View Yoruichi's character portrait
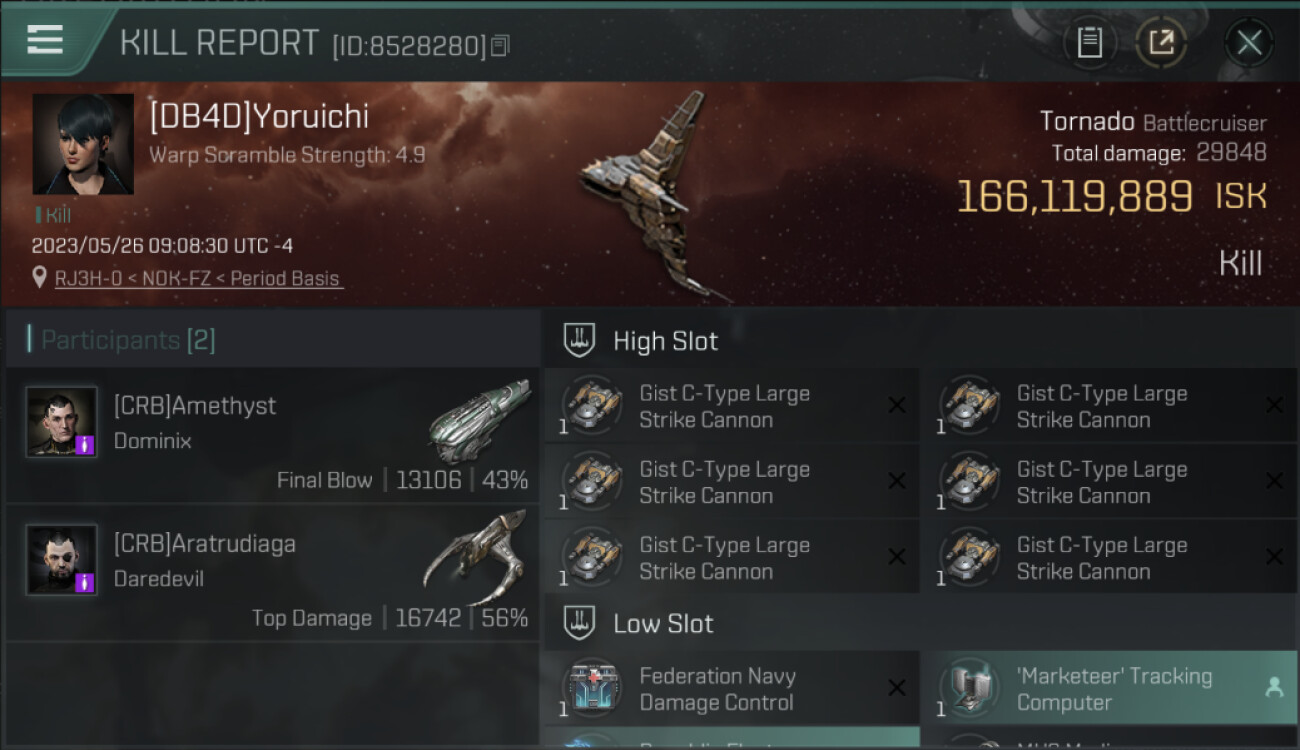Screen dimensions: 1300x750 click(83, 144)
